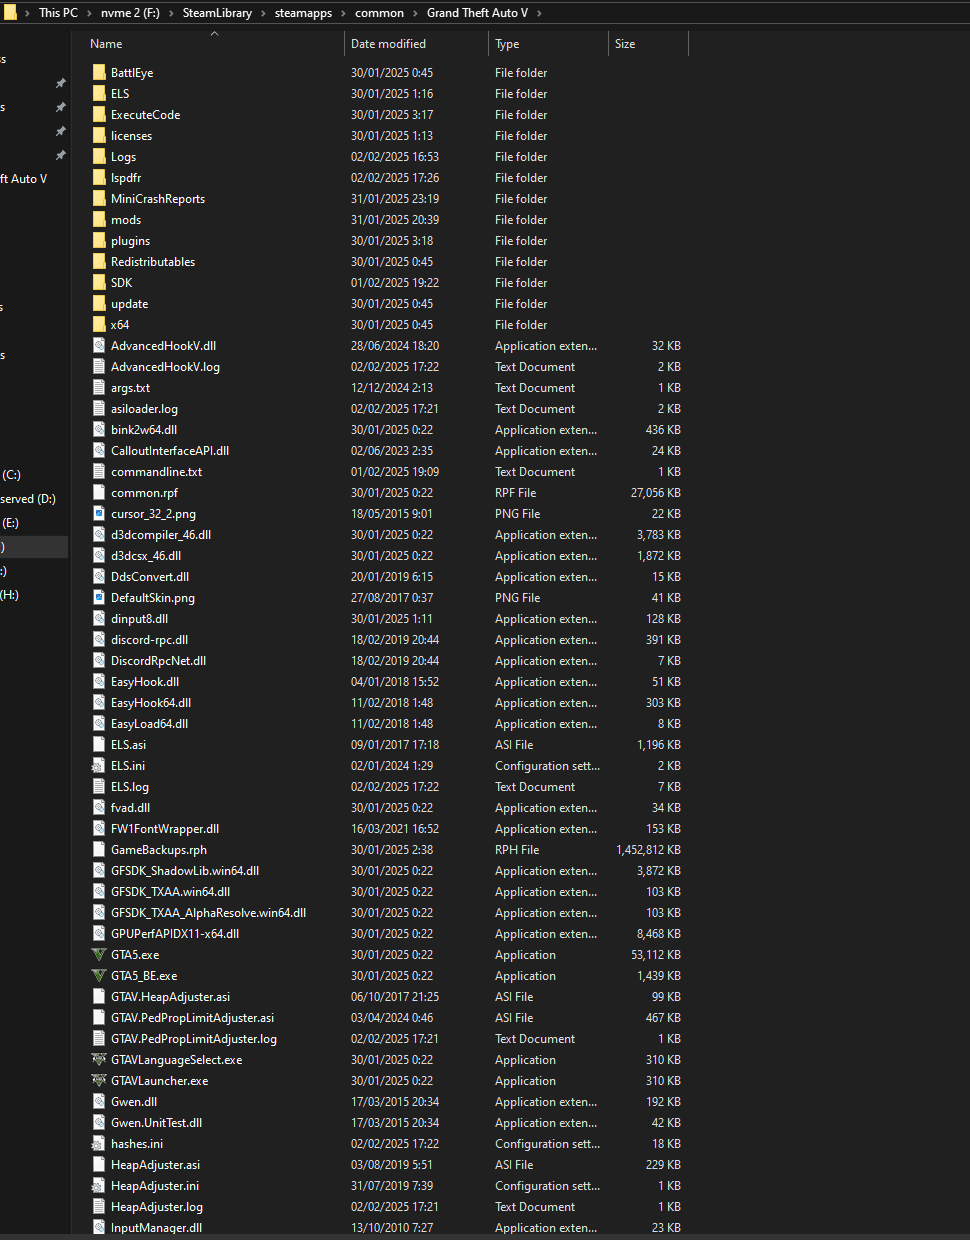Click the cursor_32_2.png image icon
970x1240 pixels.
(x=99, y=513)
